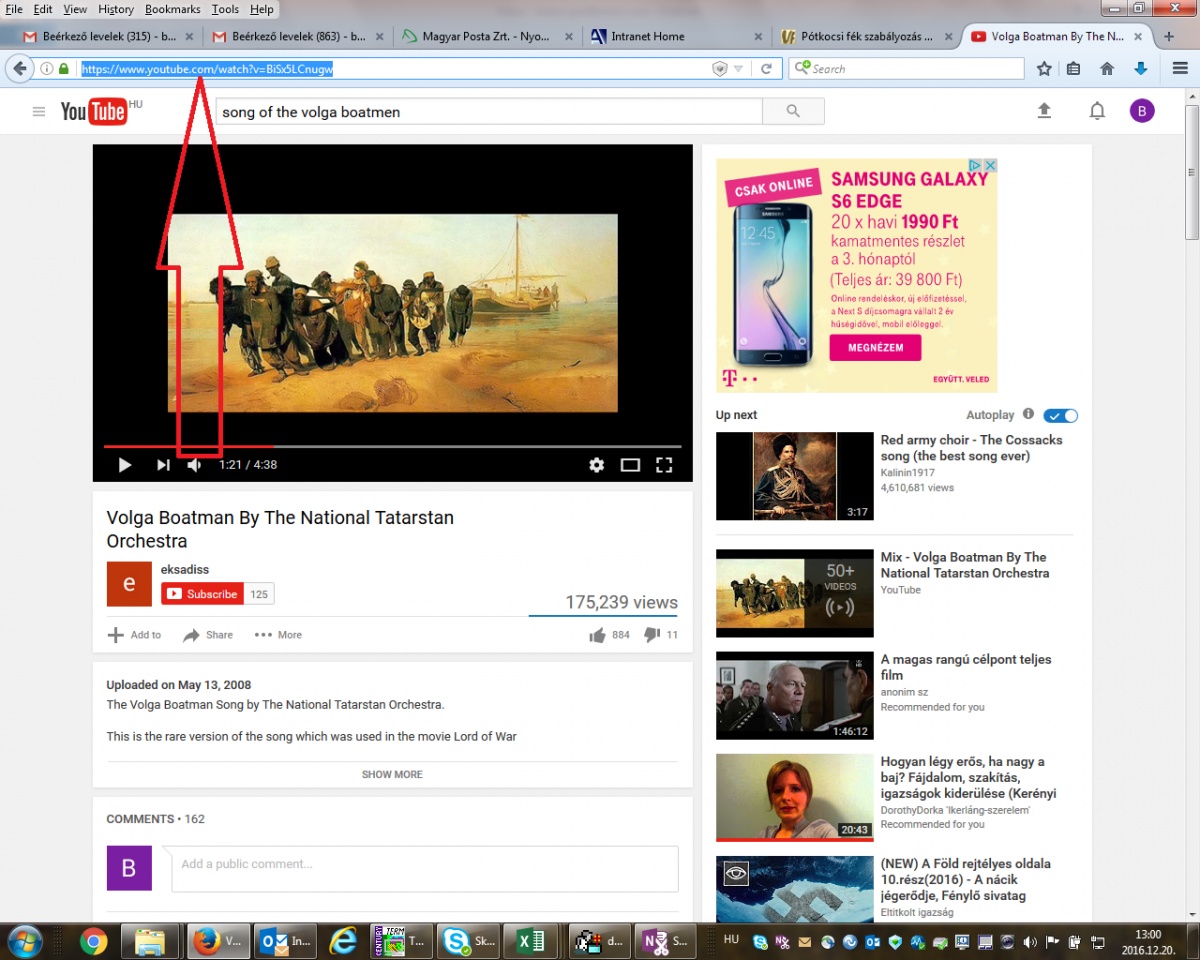The height and width of the screenshot is (960, 1200).
Task: Open YouTube notifications bell
Action: pos(1097,111)
